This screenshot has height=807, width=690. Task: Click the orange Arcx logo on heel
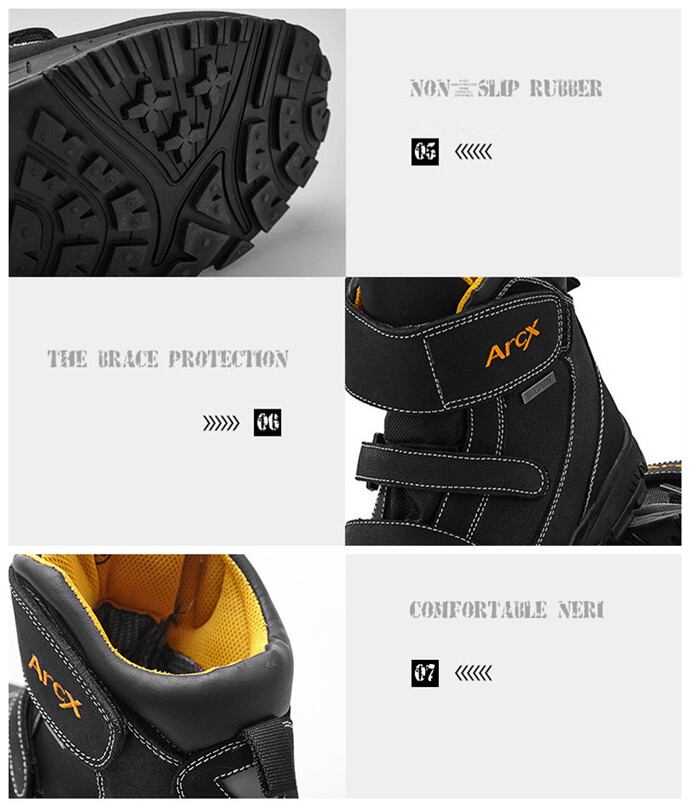55,686
